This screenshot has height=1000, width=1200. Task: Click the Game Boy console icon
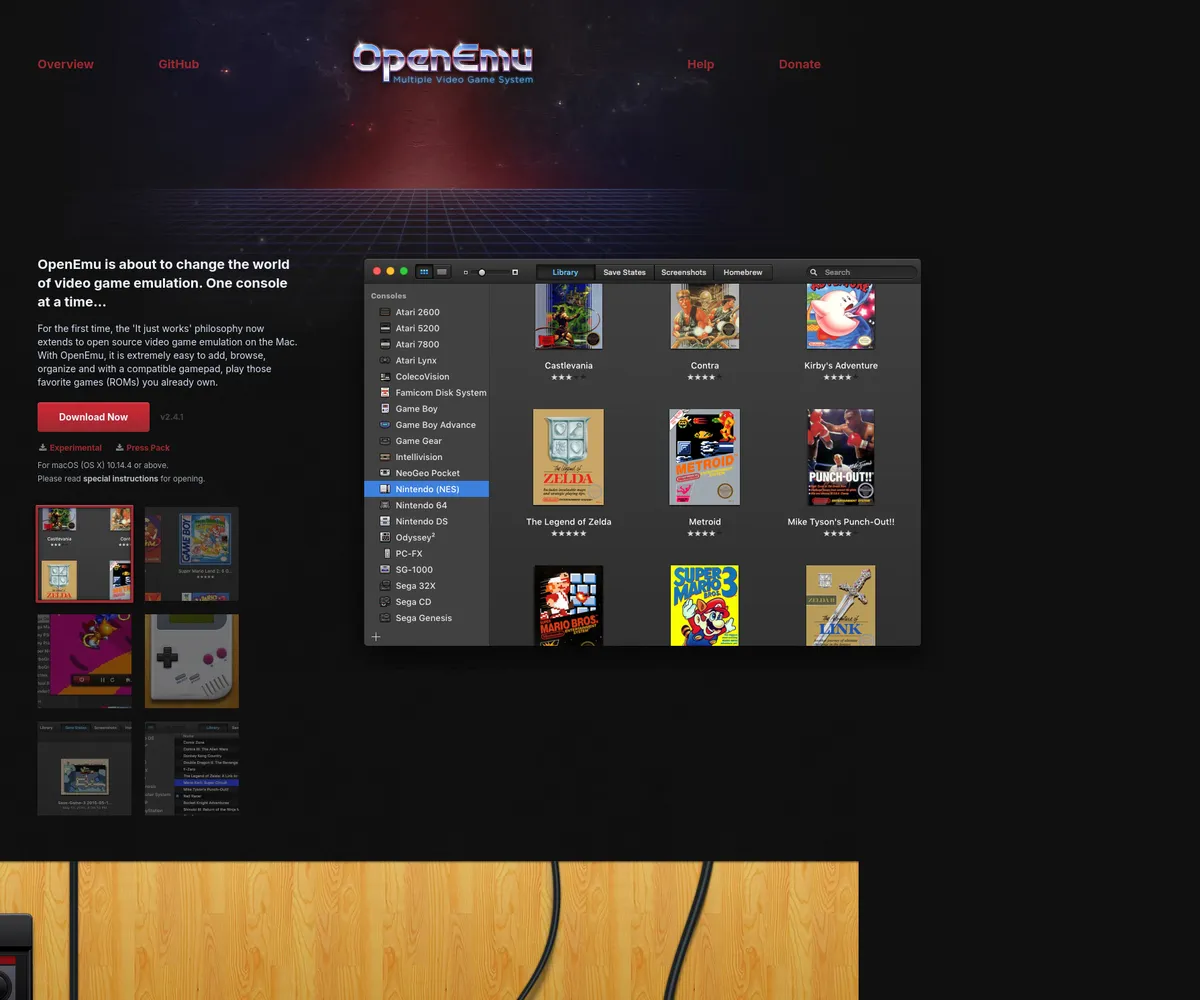pyautogui.click(x=385, y=409)
